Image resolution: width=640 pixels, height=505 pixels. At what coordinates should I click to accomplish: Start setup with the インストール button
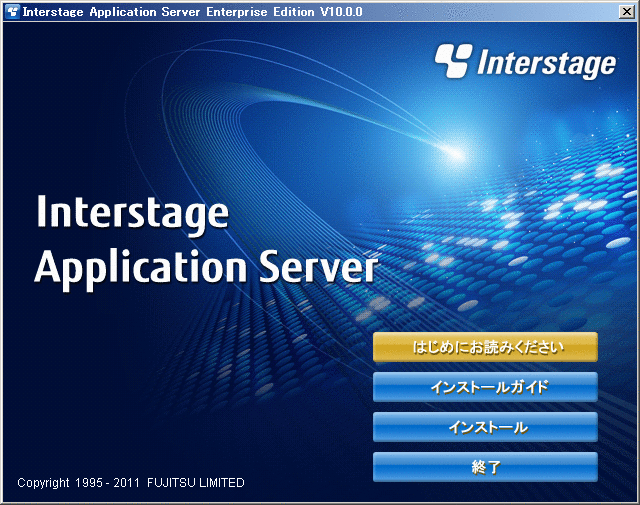click(485, 427)
